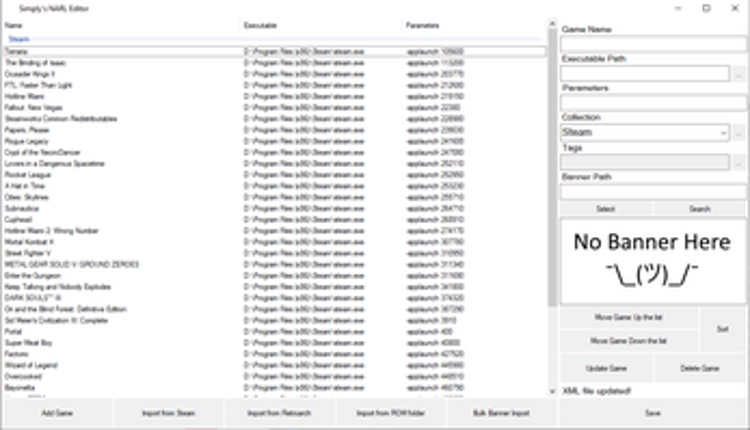Viewport: 750px width, 430px height.
Task: Click the Executable Path input field
Action: (x=645, y=74)
